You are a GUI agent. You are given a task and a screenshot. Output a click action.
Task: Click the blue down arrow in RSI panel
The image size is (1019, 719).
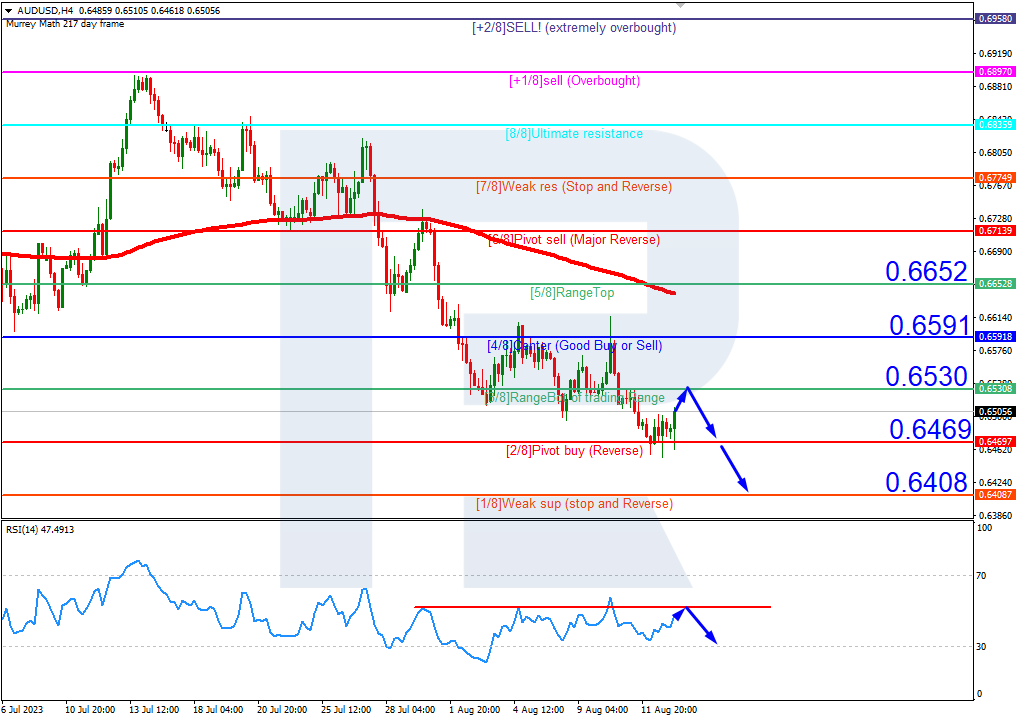coord(704,628)
